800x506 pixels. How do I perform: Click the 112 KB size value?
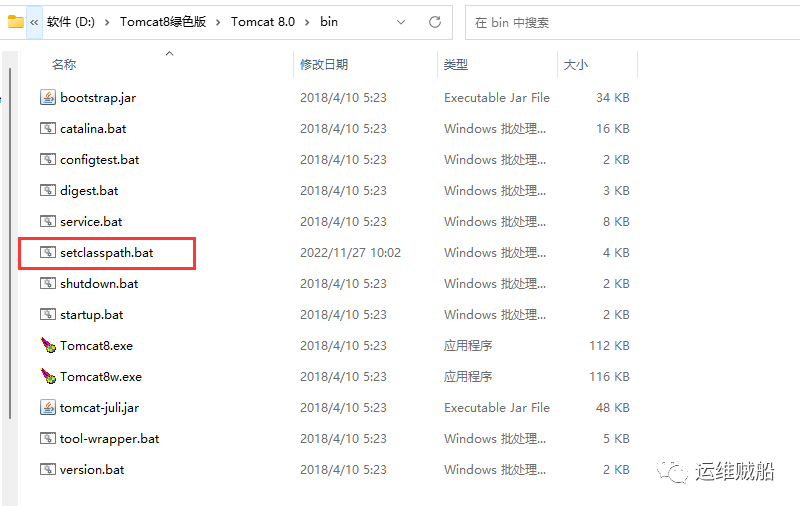coord(609,345)
